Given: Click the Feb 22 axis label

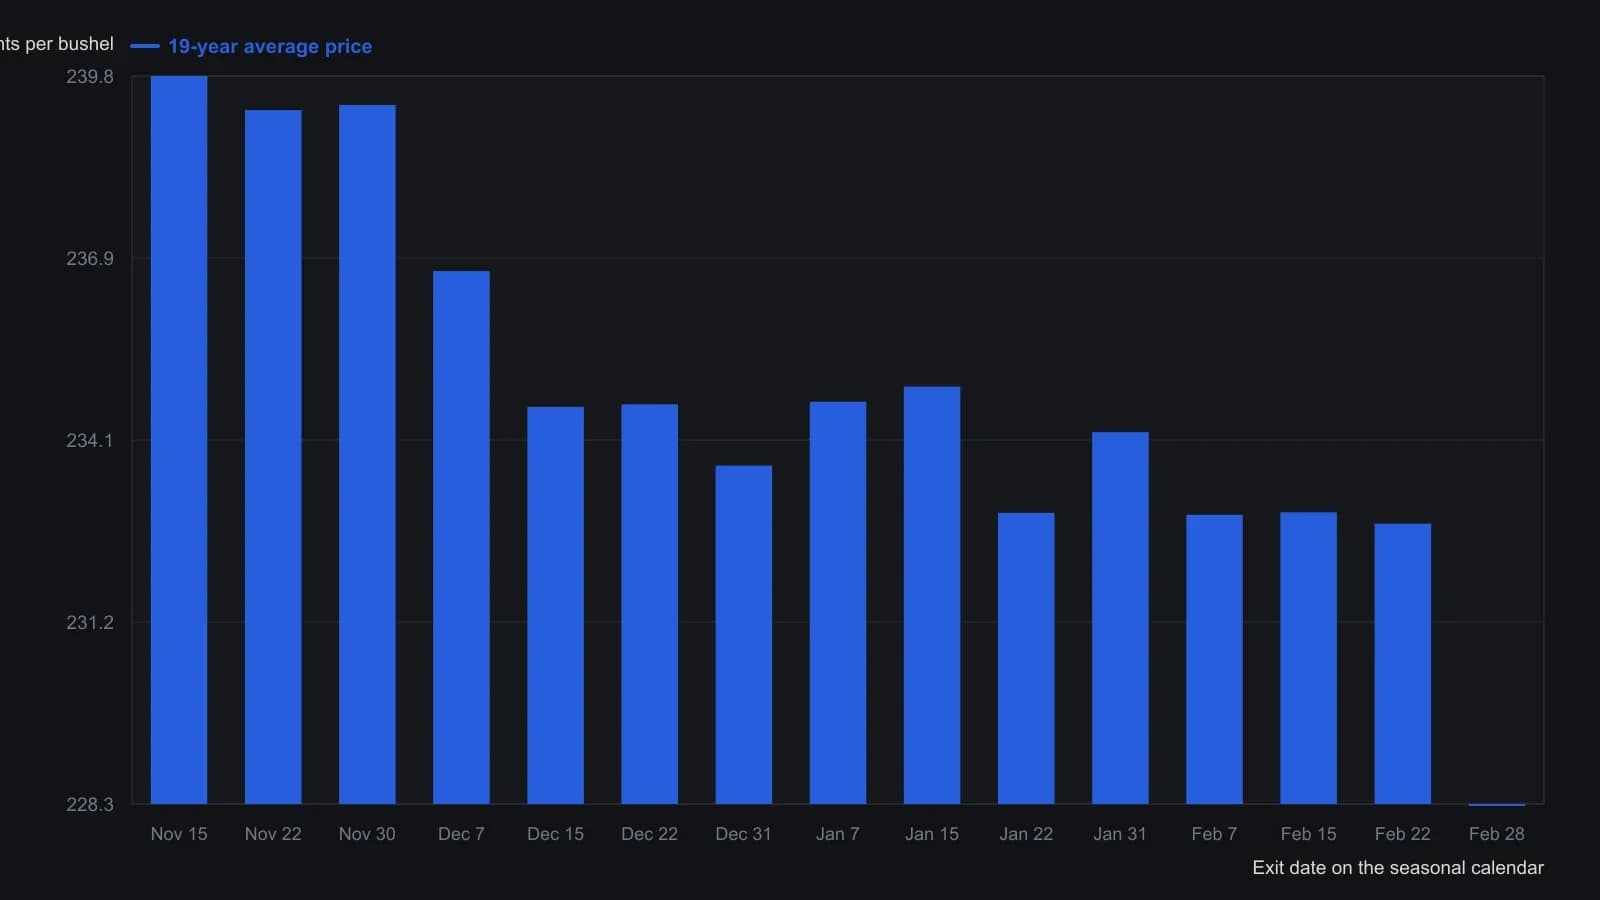Looking at the screenshot, I should click(x=1402, y=834).
